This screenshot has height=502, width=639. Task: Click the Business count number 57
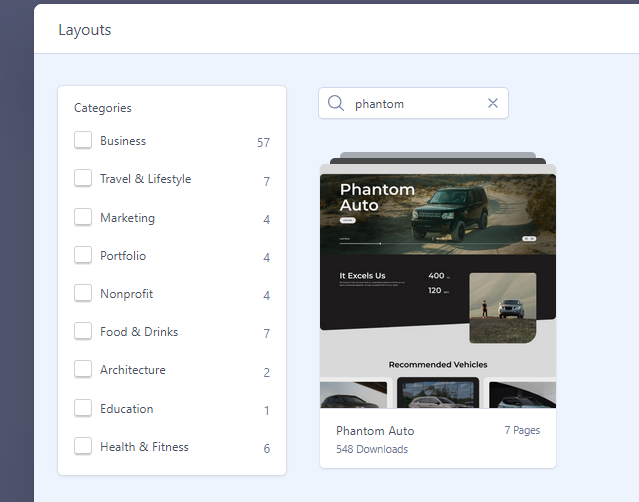(263, 143)
